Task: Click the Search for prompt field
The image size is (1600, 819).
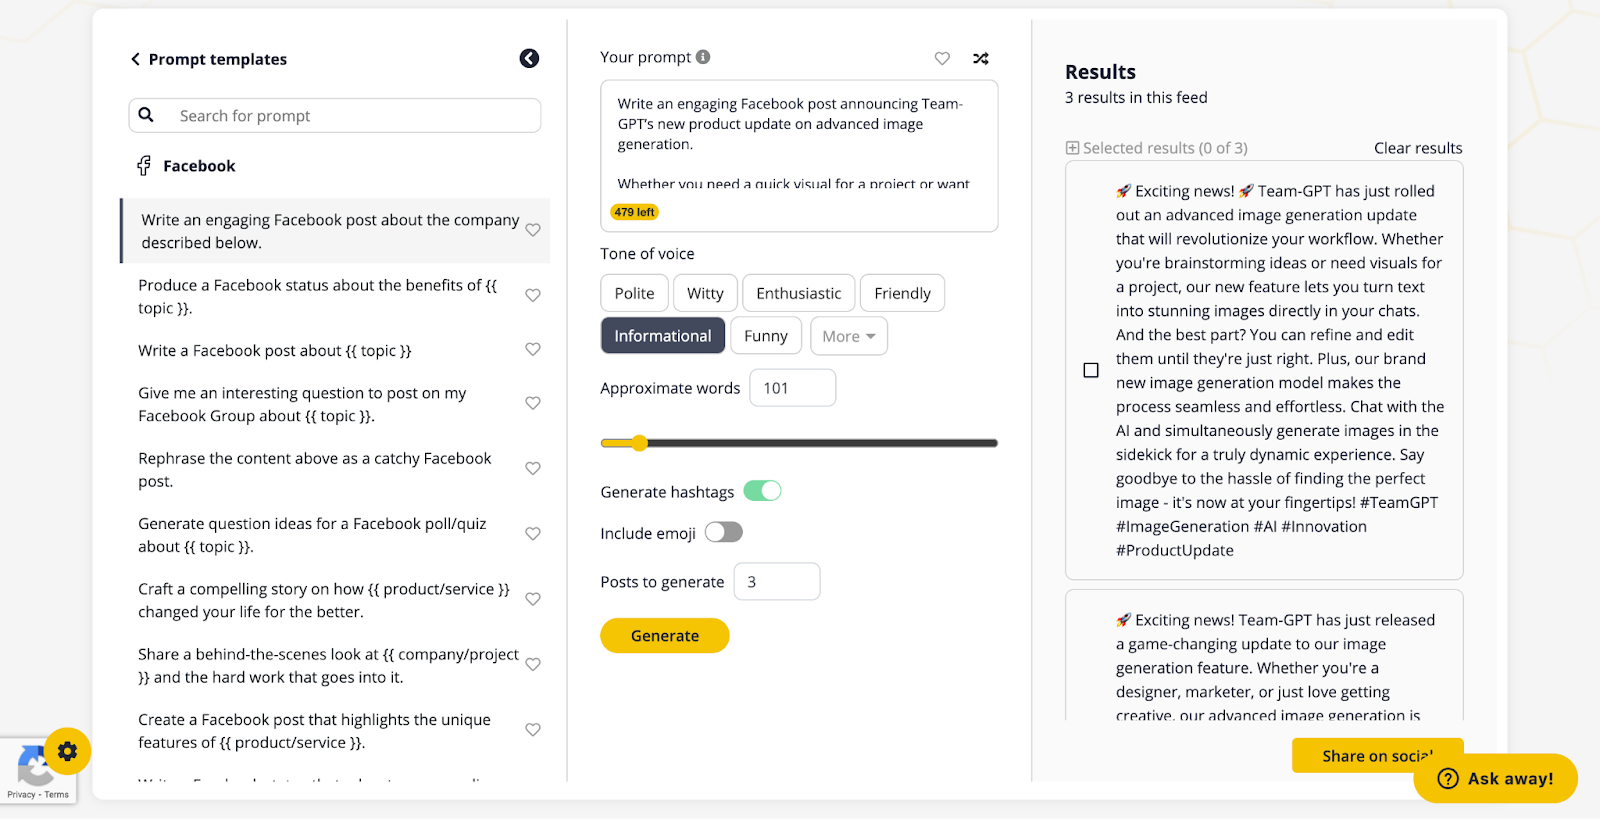Action: (x=335, y=115)
